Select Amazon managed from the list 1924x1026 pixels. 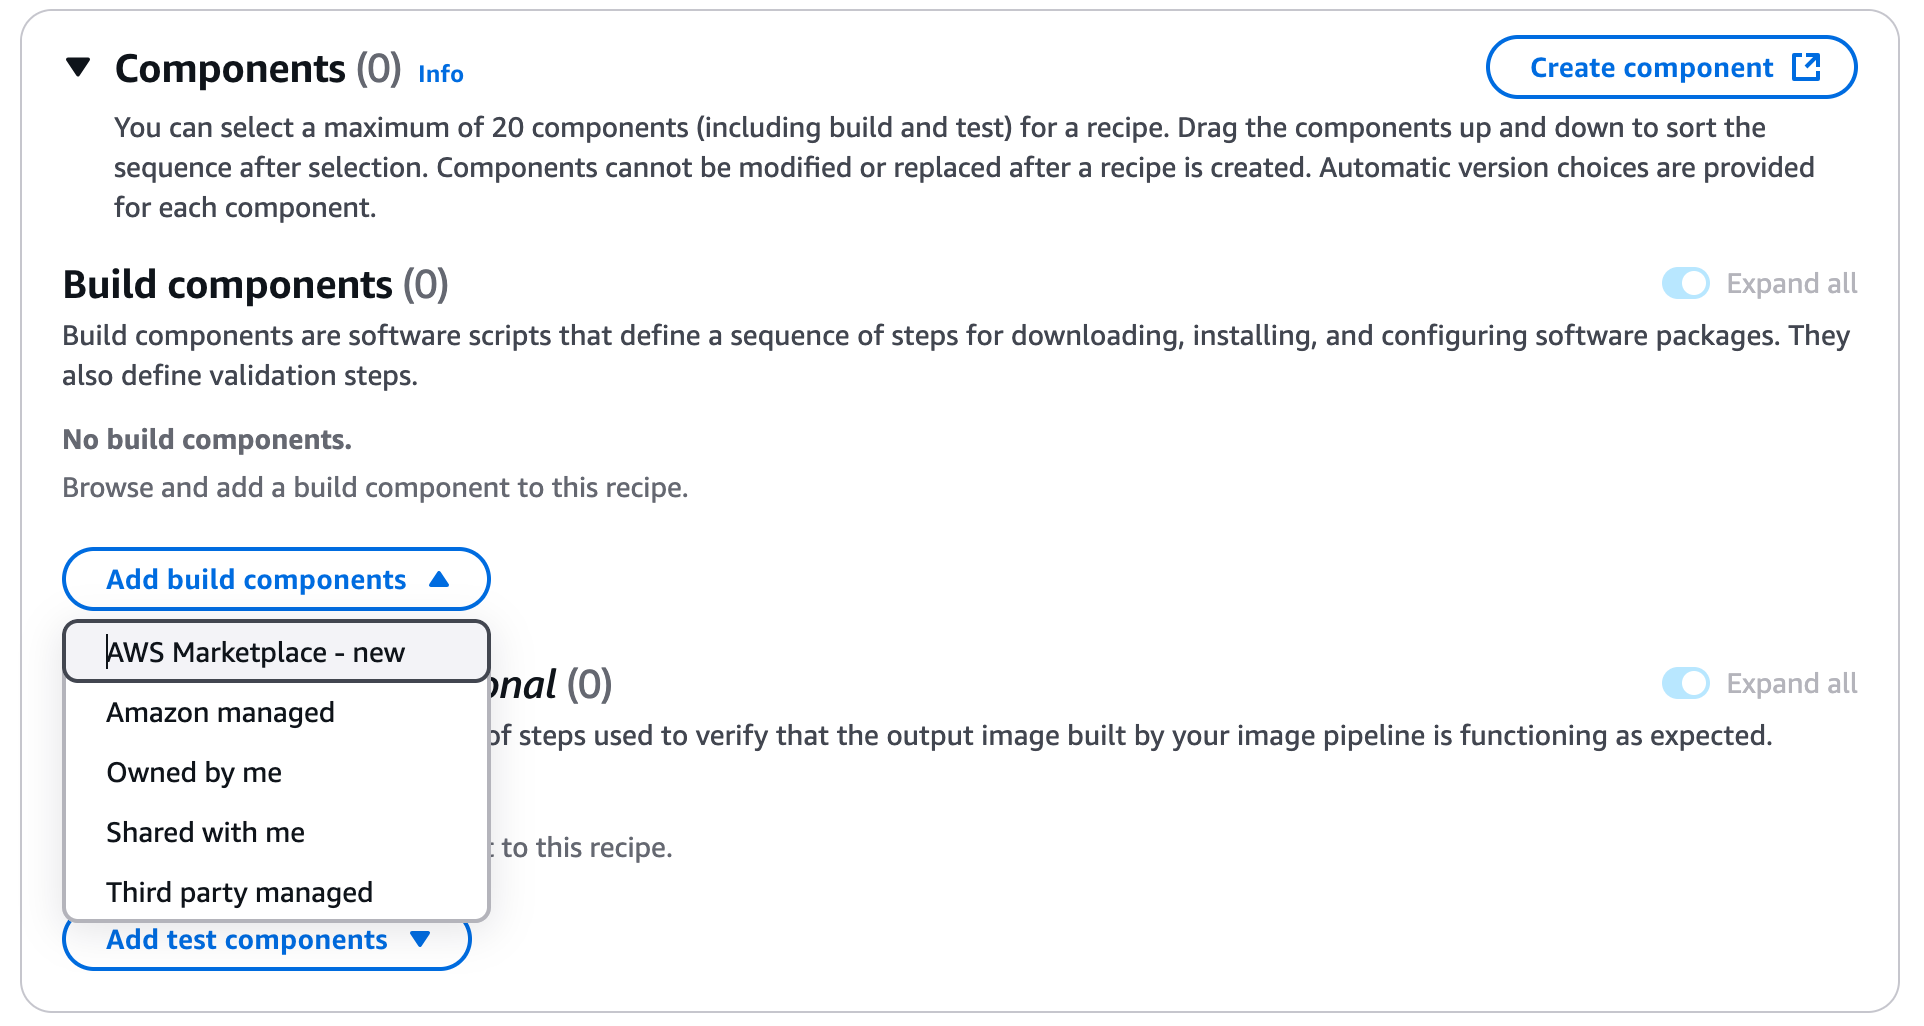point(221,712)
